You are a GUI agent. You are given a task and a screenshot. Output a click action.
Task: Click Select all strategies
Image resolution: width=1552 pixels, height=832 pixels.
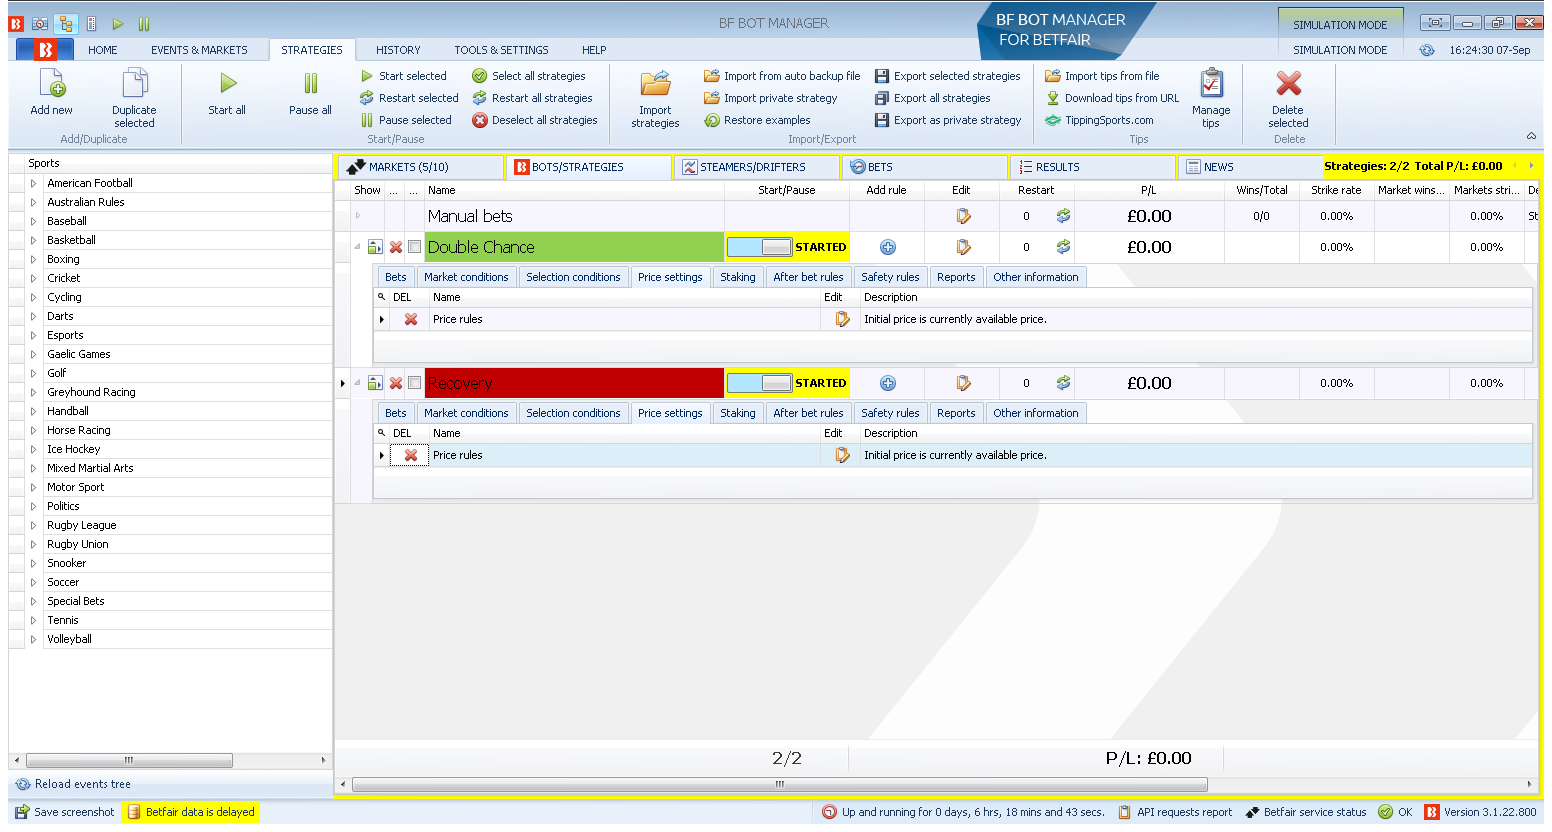[529, 76]
